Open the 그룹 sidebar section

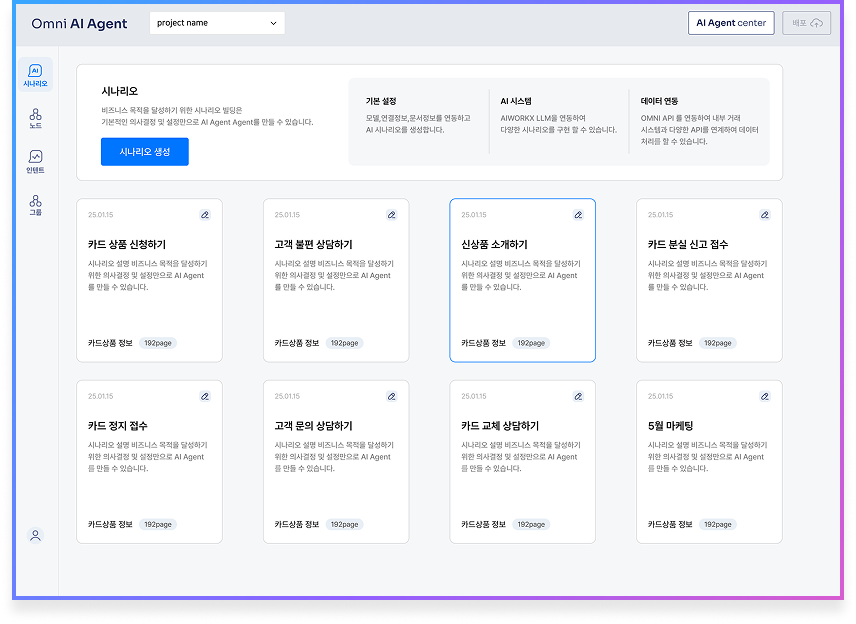click(x=35, y=205)
